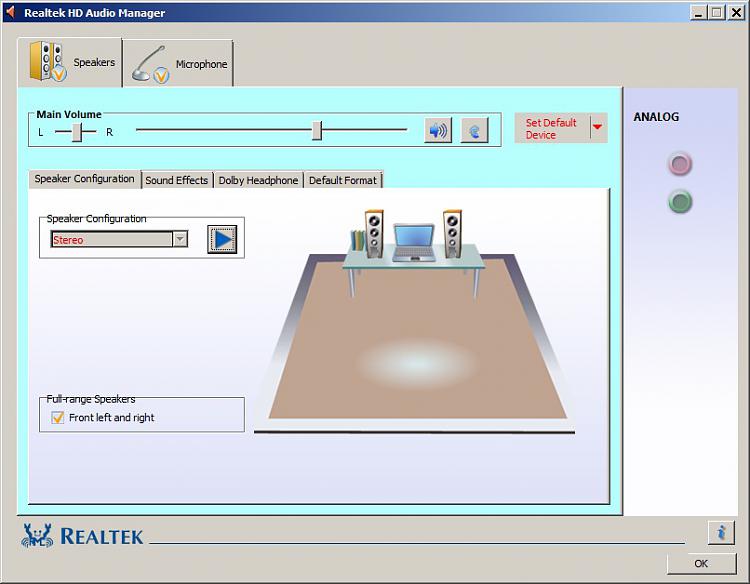Close the Realtek HD Audio Manager window
750x584 pixels.
(736, 12)
